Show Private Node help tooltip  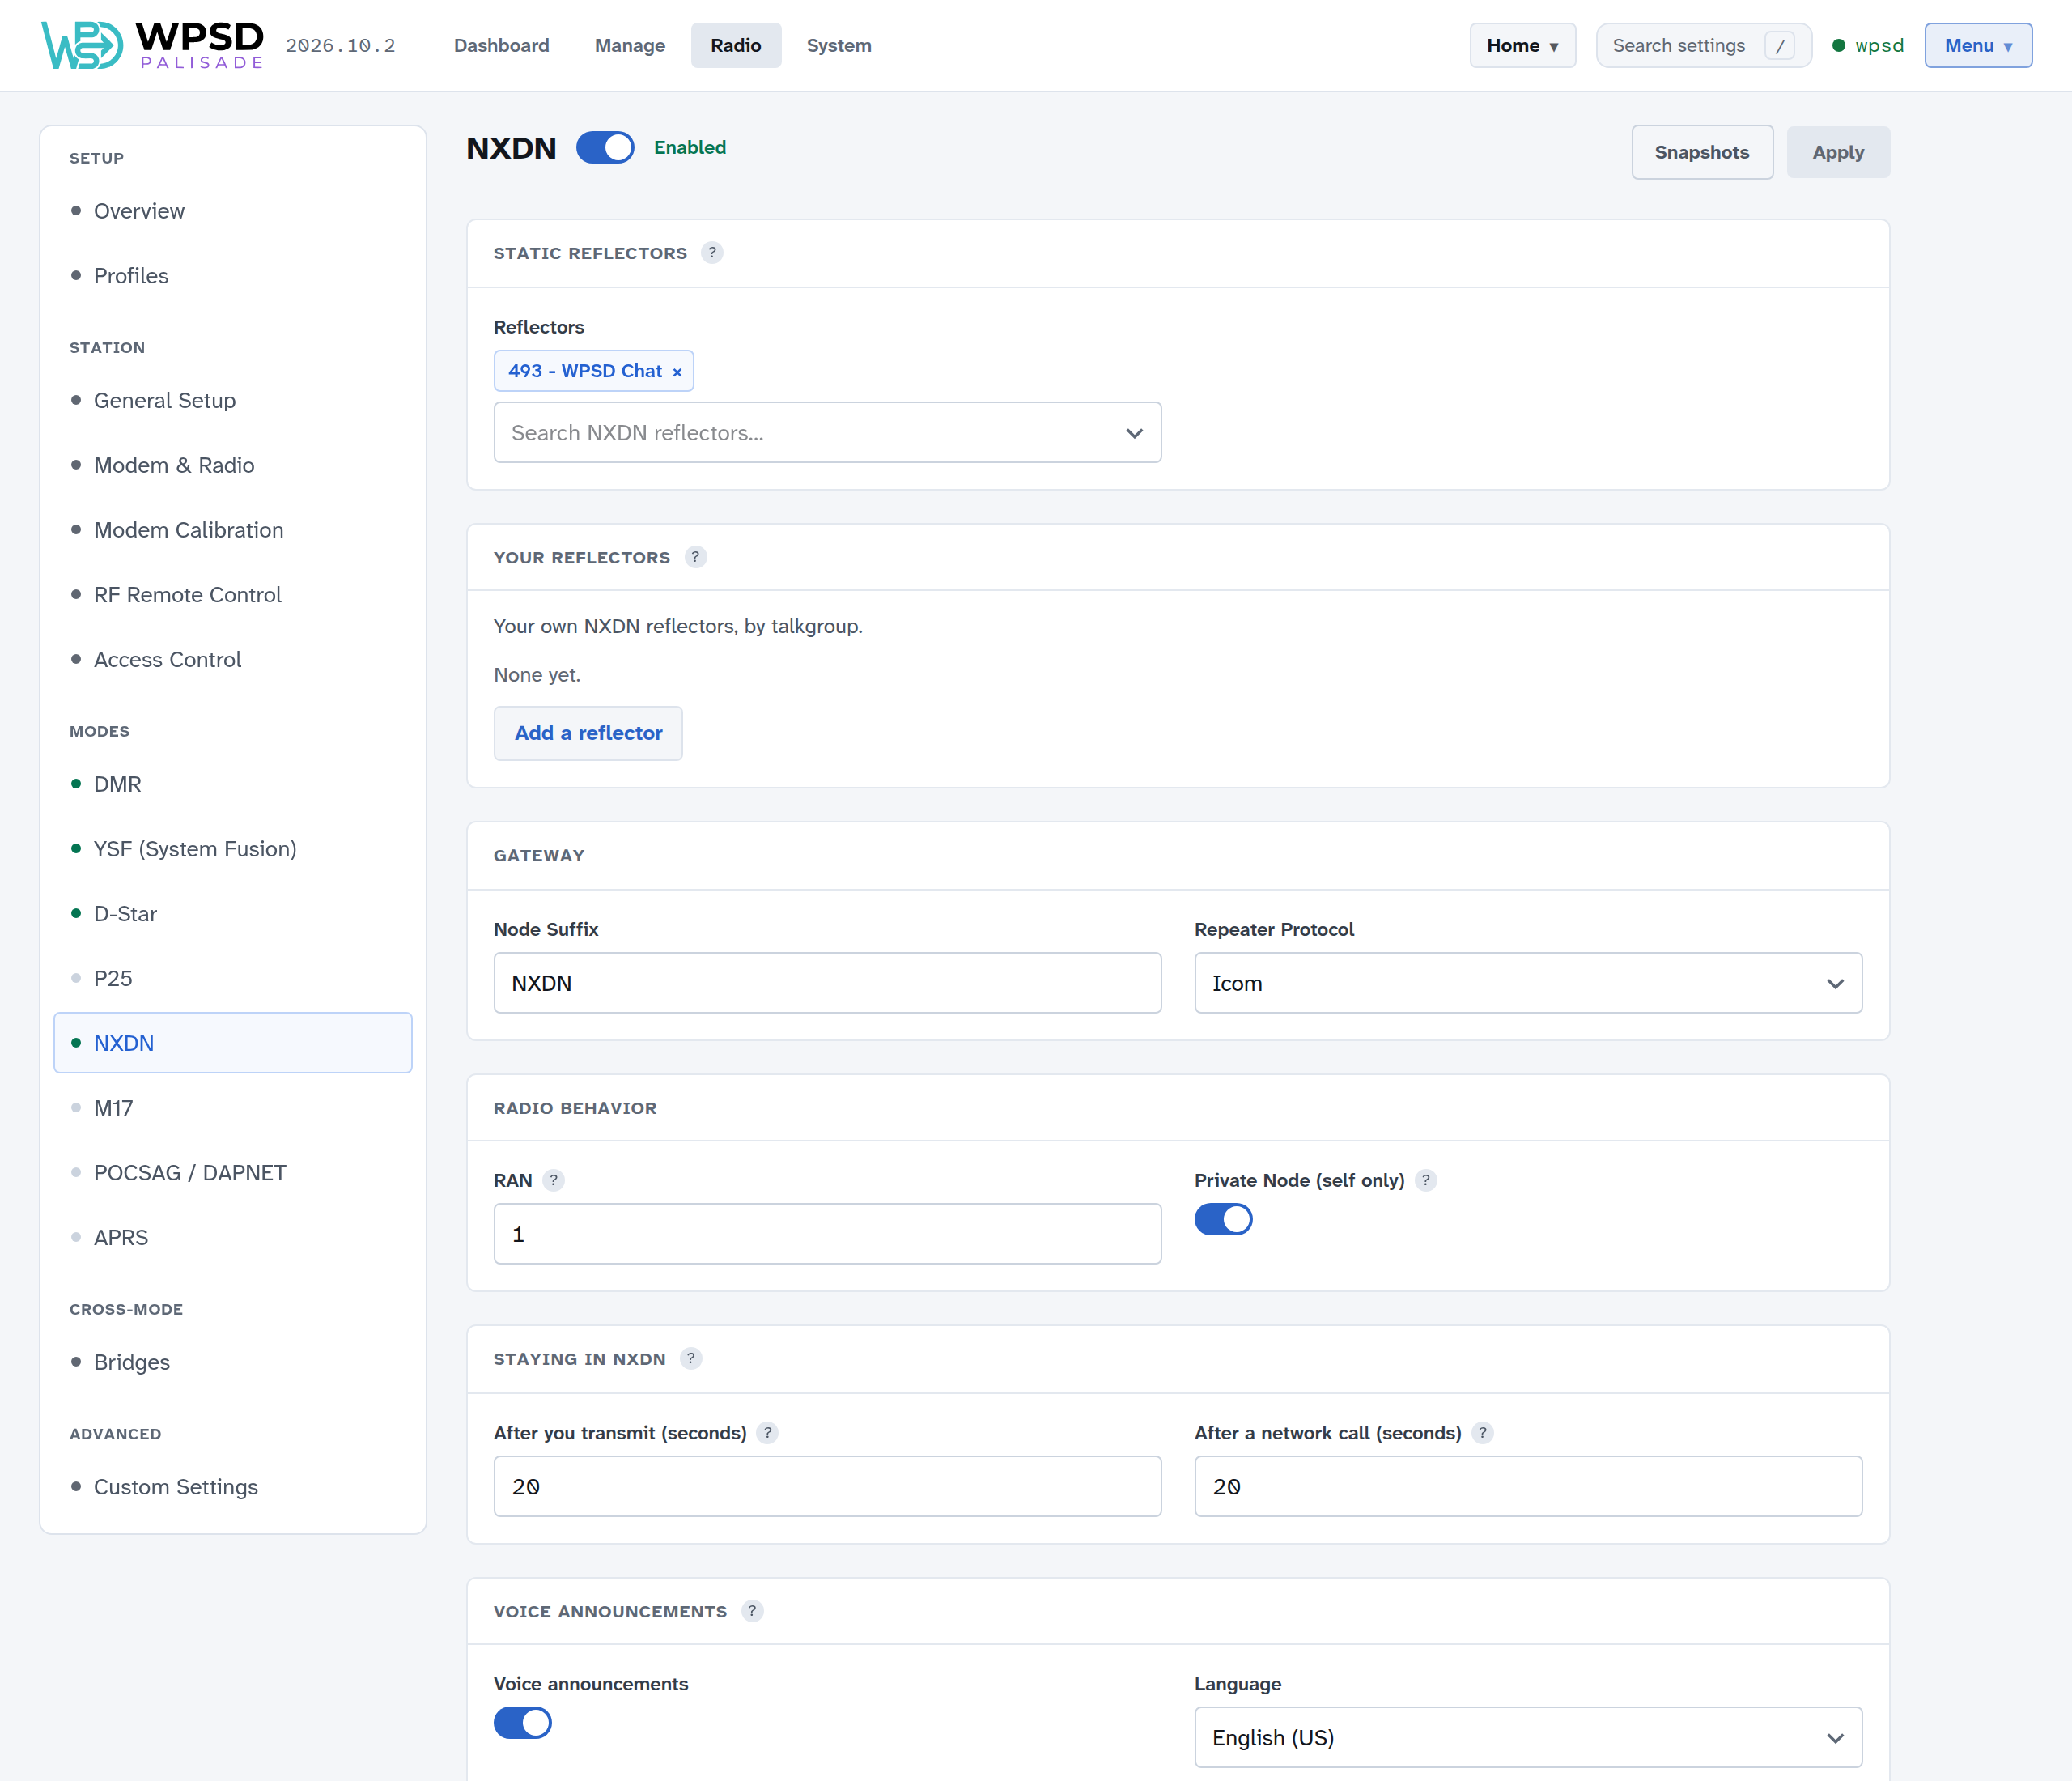click(1426, 1180)
